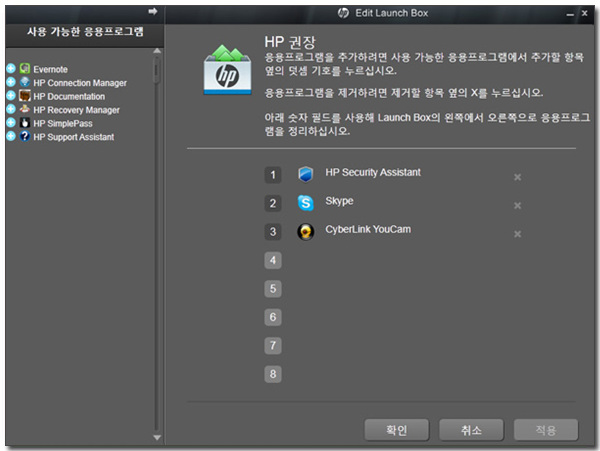Click the Skype label in list
Viewport: 600px width, 451px height.
point(339,201)
